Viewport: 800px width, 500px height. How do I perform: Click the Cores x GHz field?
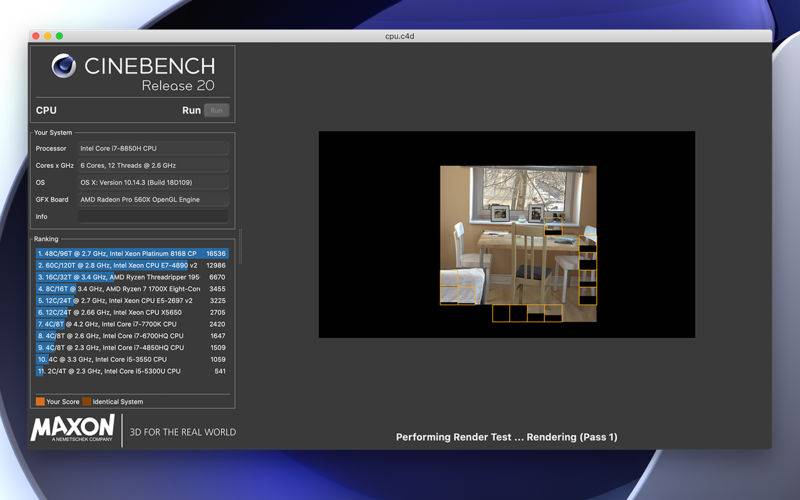coord(153,165)
